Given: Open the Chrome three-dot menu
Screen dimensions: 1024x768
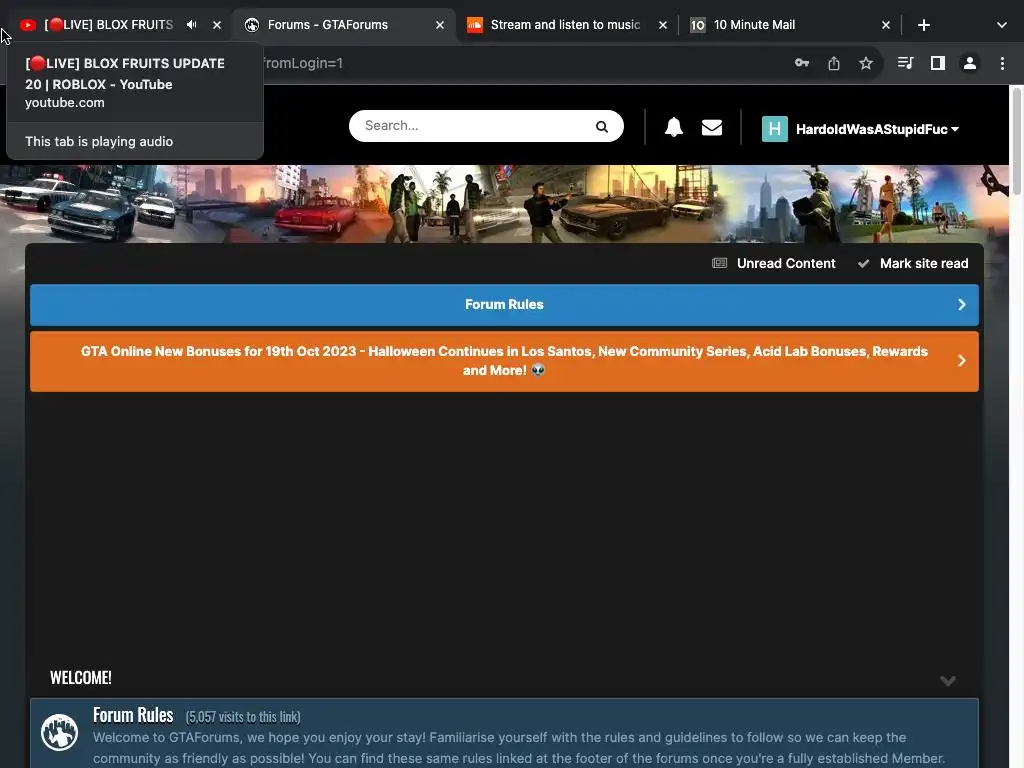Looking at the screenshot, I should tap(1002, 63).
